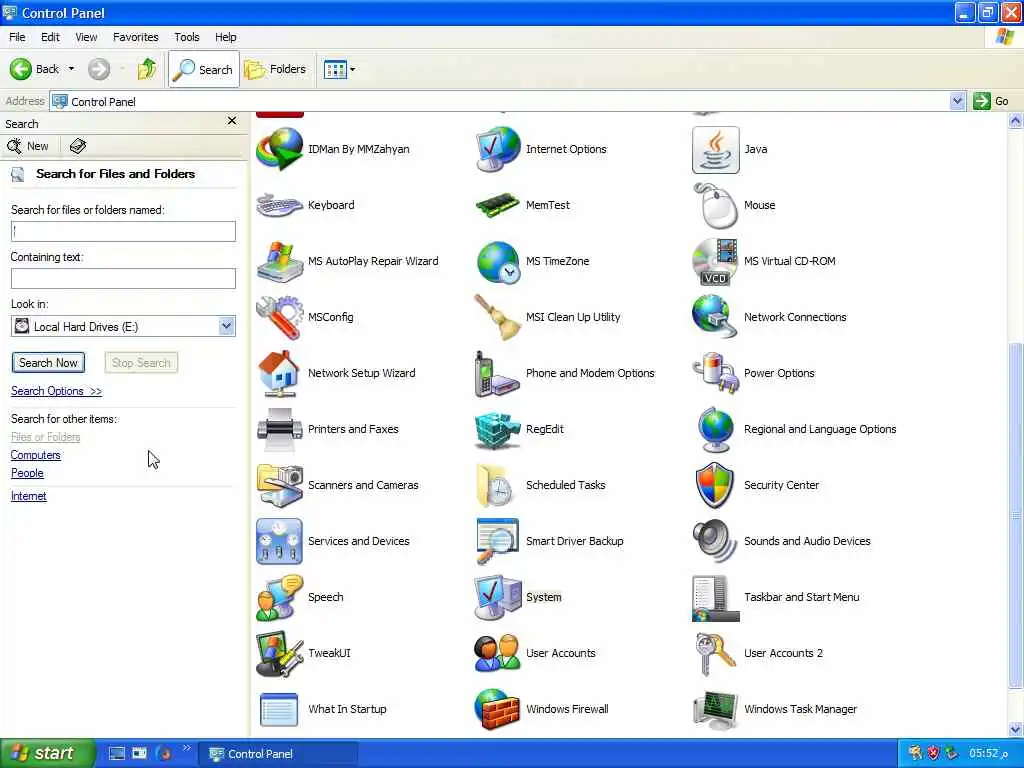The height and width of the screenshot is (768, 1024).
Task: Open the Windows Task Manager icon
Action: tap(716, 709)
